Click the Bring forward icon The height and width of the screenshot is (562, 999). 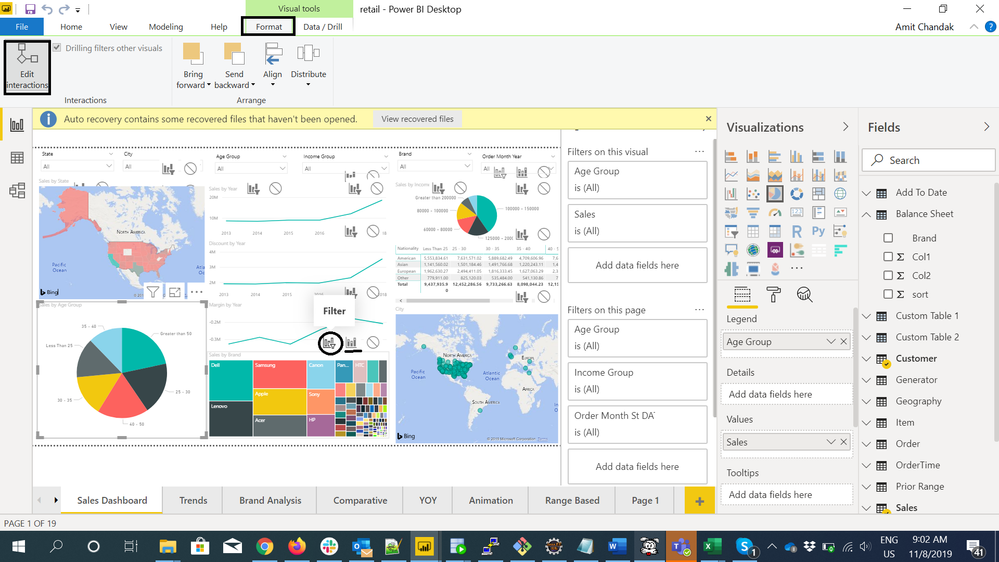tap(193, 65)
